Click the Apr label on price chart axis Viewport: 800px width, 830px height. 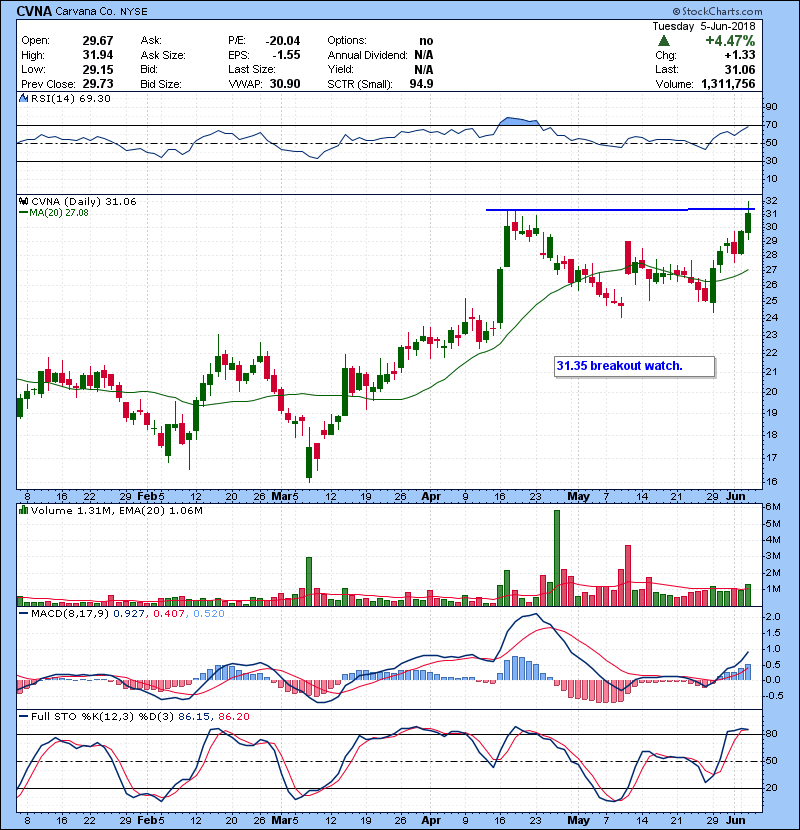point(431,497)
